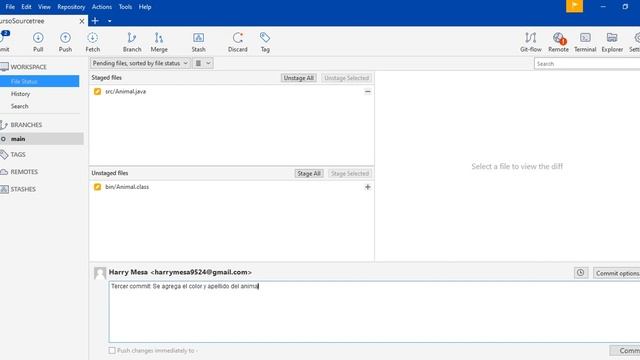
Task: Click the Push toolbar icon
Action: pos(65,42)
